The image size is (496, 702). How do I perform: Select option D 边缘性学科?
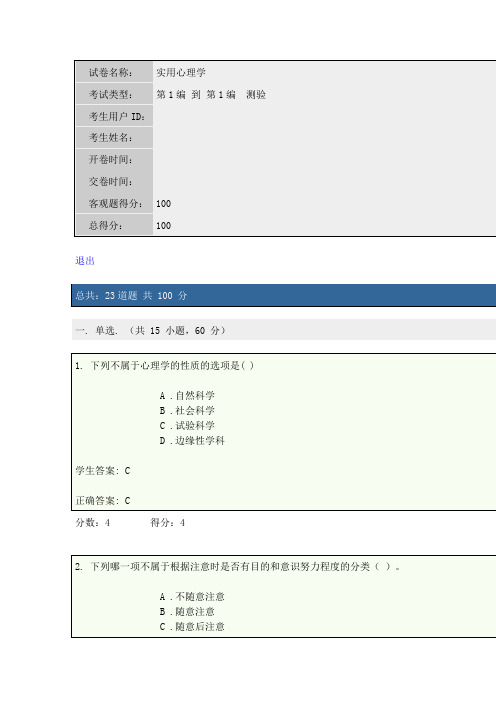[x=192, y=441]
